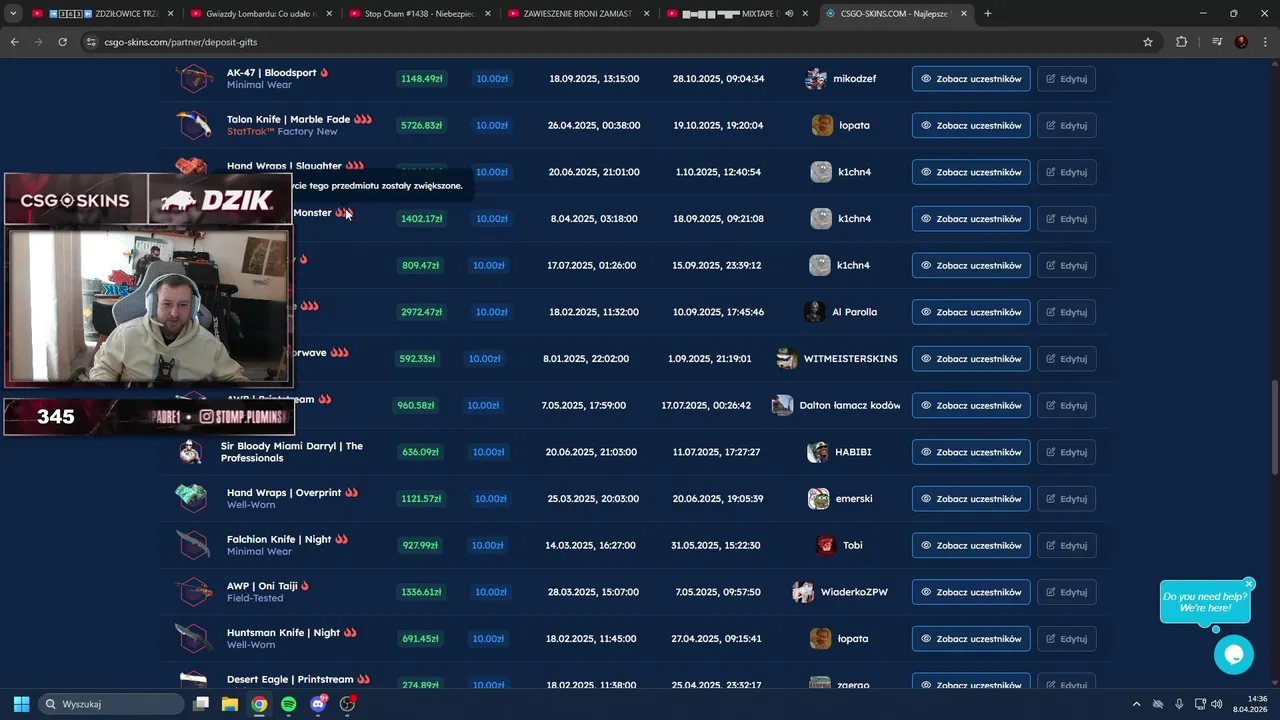Click Zobacz uczestników in the Al Parolla row
The image size is (1280, 720).
(x=971, y=312)
